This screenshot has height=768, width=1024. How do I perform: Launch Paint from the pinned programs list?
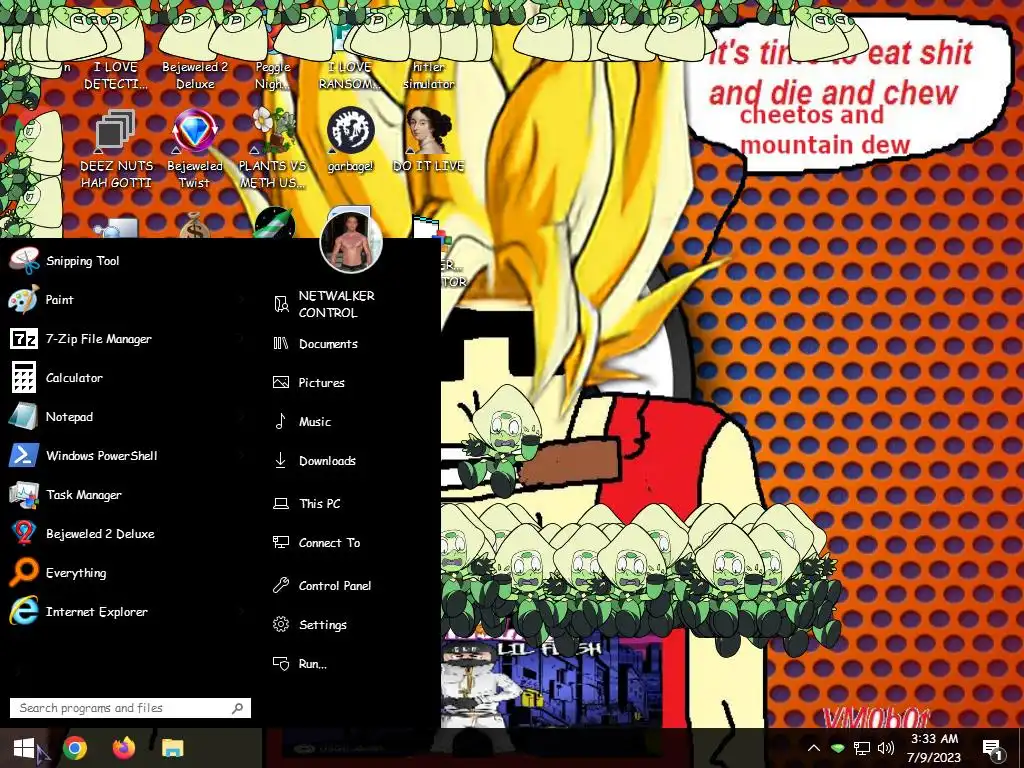coord(127,300)
